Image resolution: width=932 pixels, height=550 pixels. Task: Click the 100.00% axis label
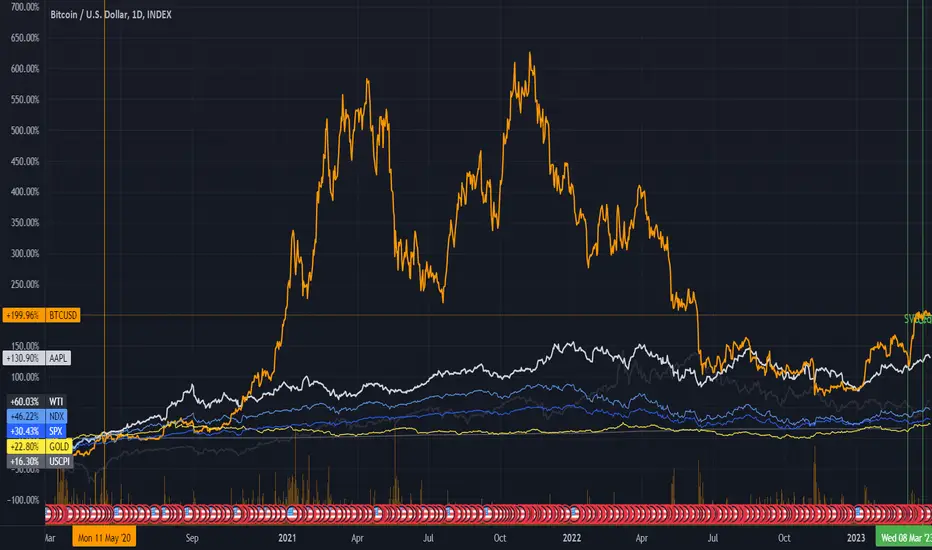pyautogui.click(x=25, y=377)
